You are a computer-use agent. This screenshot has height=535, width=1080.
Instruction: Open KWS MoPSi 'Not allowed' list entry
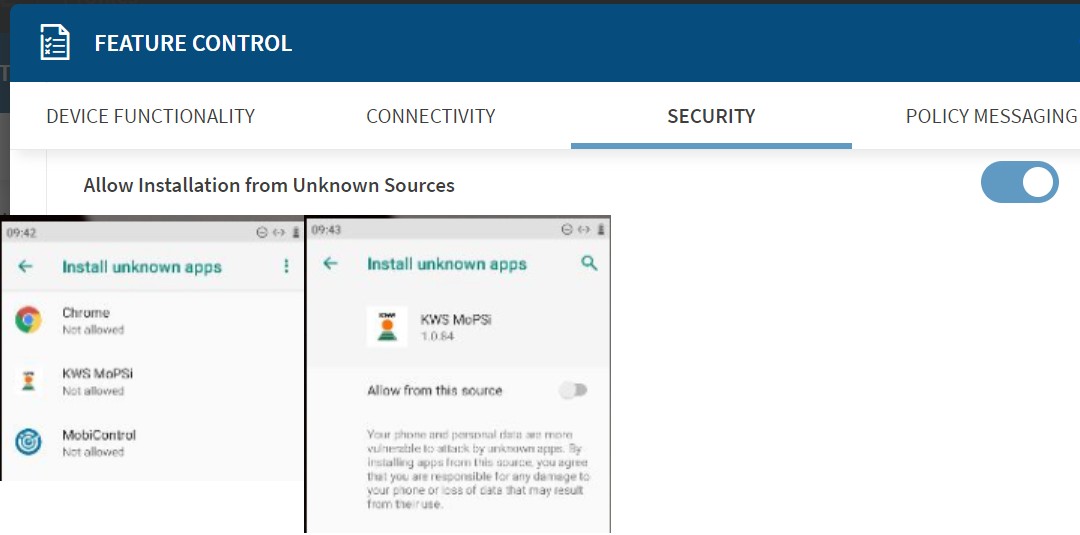click(97, 381)
